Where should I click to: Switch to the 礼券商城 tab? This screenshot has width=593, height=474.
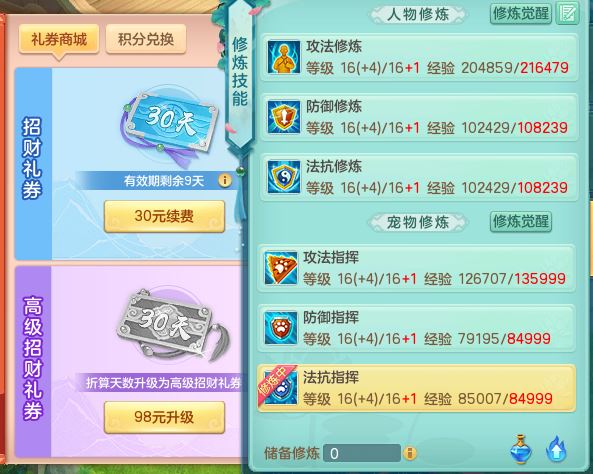coord(59,39)
